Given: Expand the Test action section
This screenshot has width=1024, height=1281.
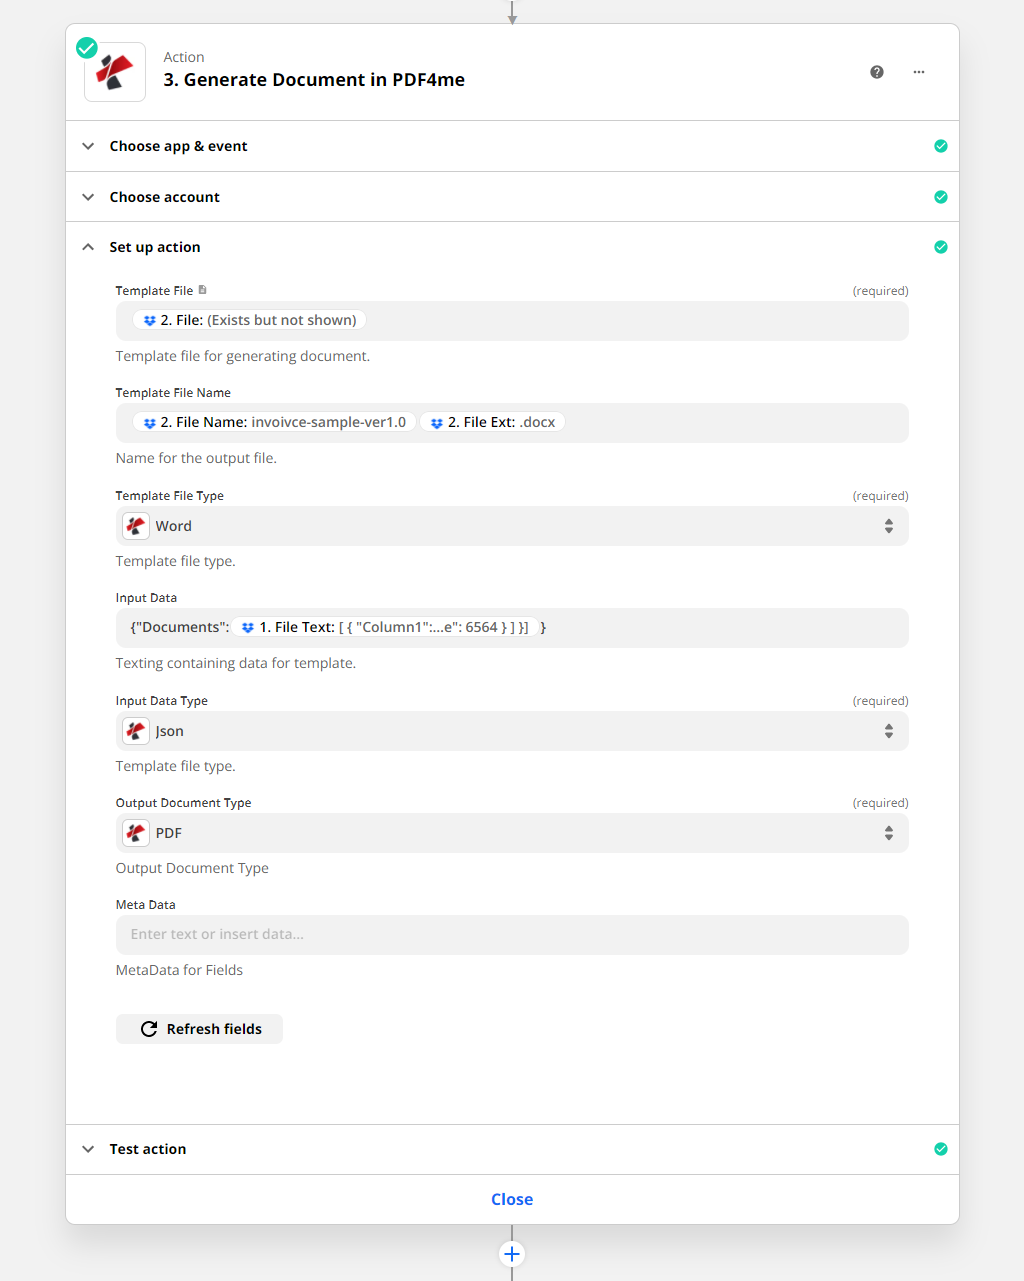Looking at the screenshot, I should point(147,1149).
